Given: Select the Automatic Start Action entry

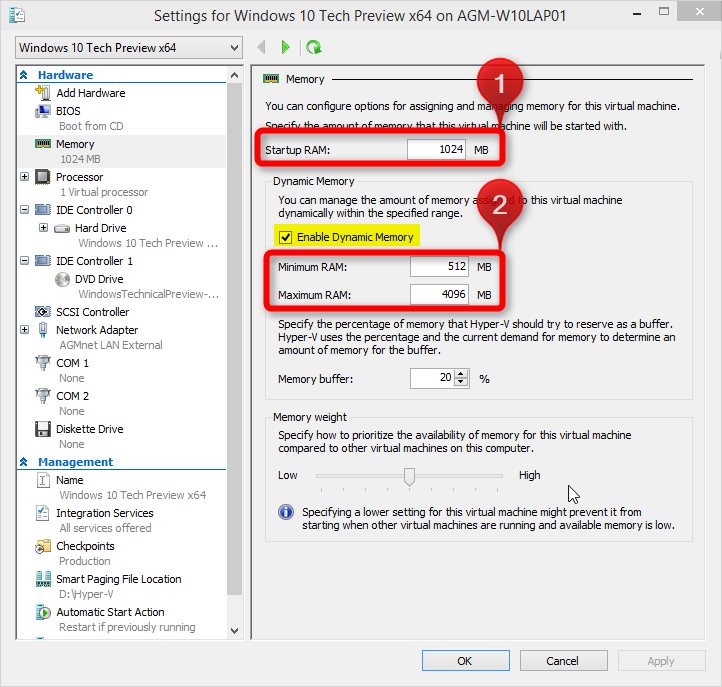Looking at the screenshot, I should (111, 612).
